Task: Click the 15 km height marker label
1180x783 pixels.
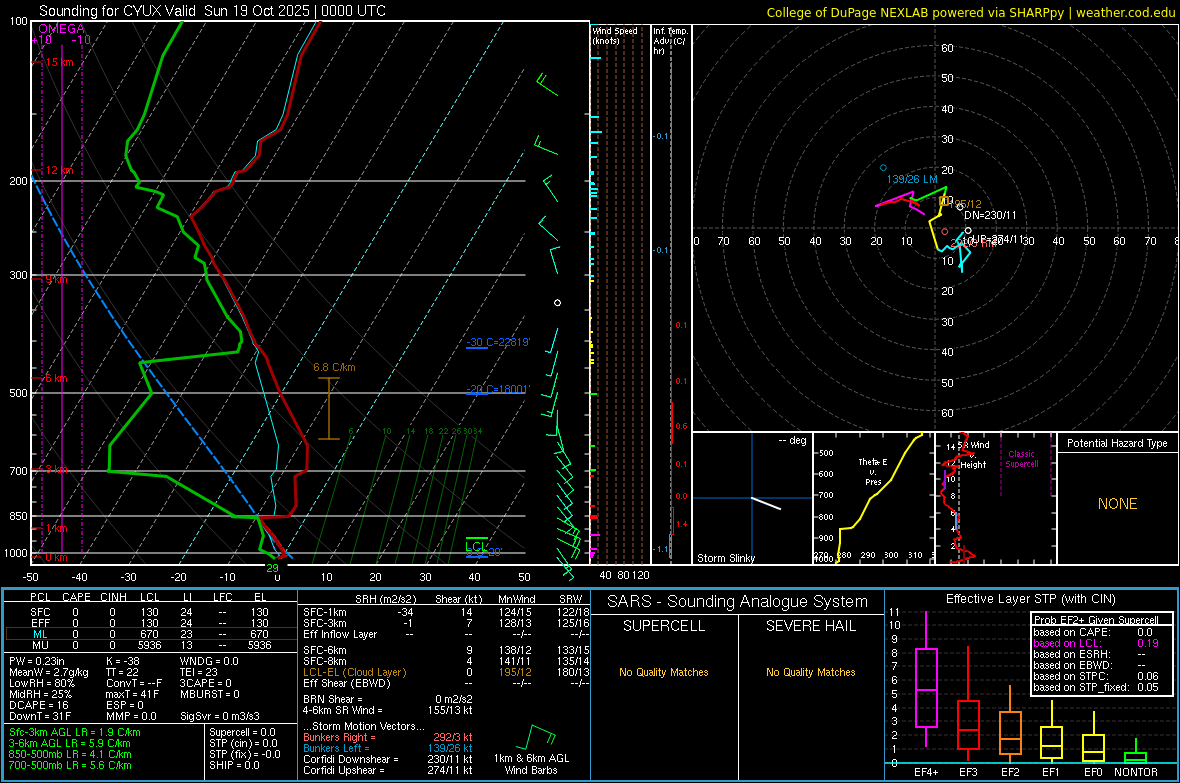Action: click(59, 62)
